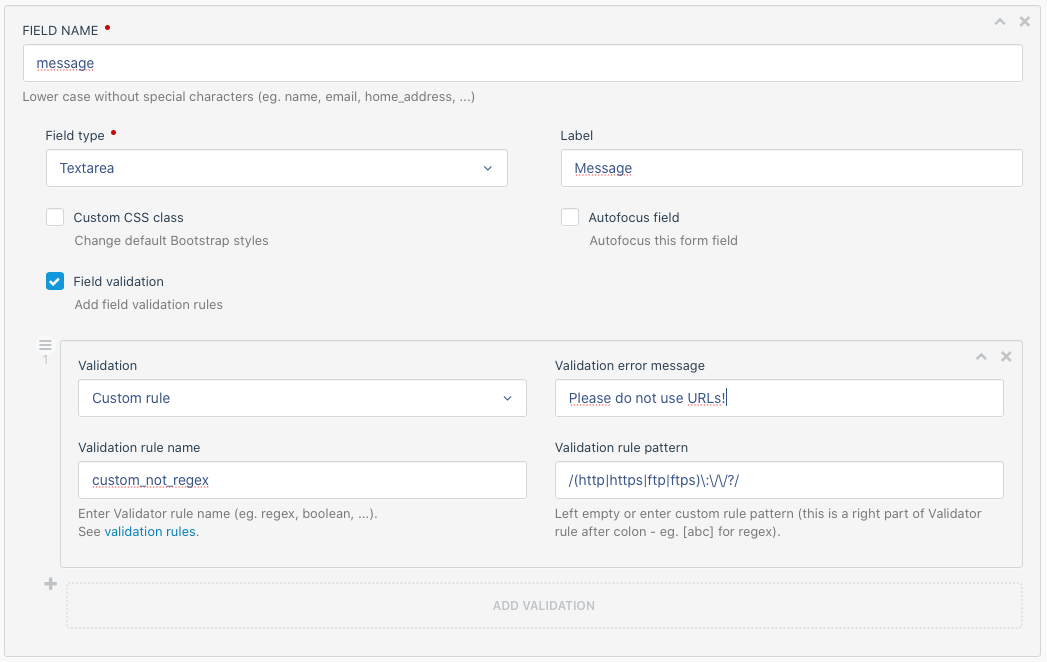
Task: Open the Field type Textarea dropdown
Action: 276,168
